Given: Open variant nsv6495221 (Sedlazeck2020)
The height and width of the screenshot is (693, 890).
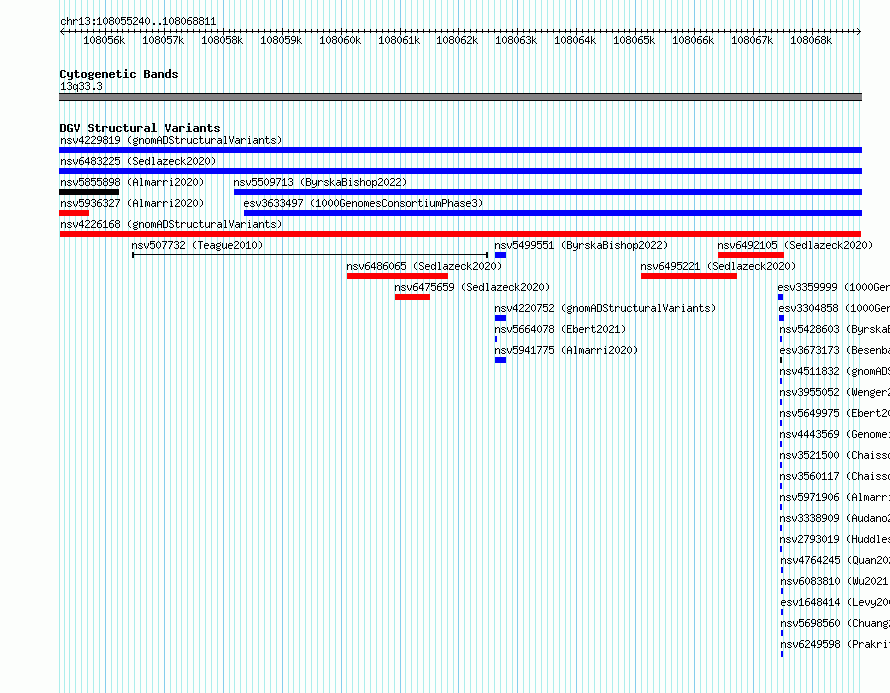Looking at the screenshot, I should pos(718,266).
